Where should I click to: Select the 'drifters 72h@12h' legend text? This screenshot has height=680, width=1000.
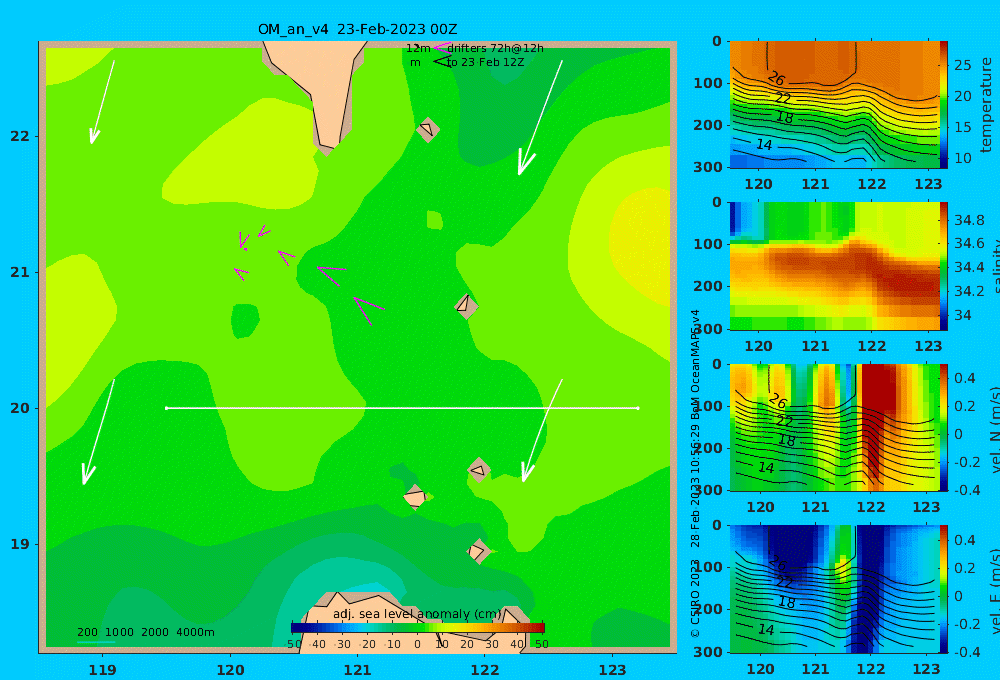point(495,48)
